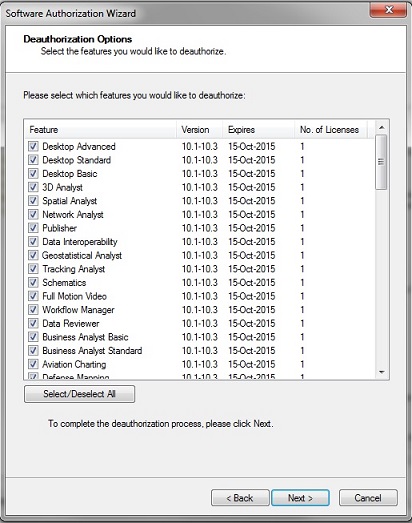Uncheck Business Analyst Standard checkbox
Image resolution: width=412 pixels, height=523 pixels.
click(33, 350)
